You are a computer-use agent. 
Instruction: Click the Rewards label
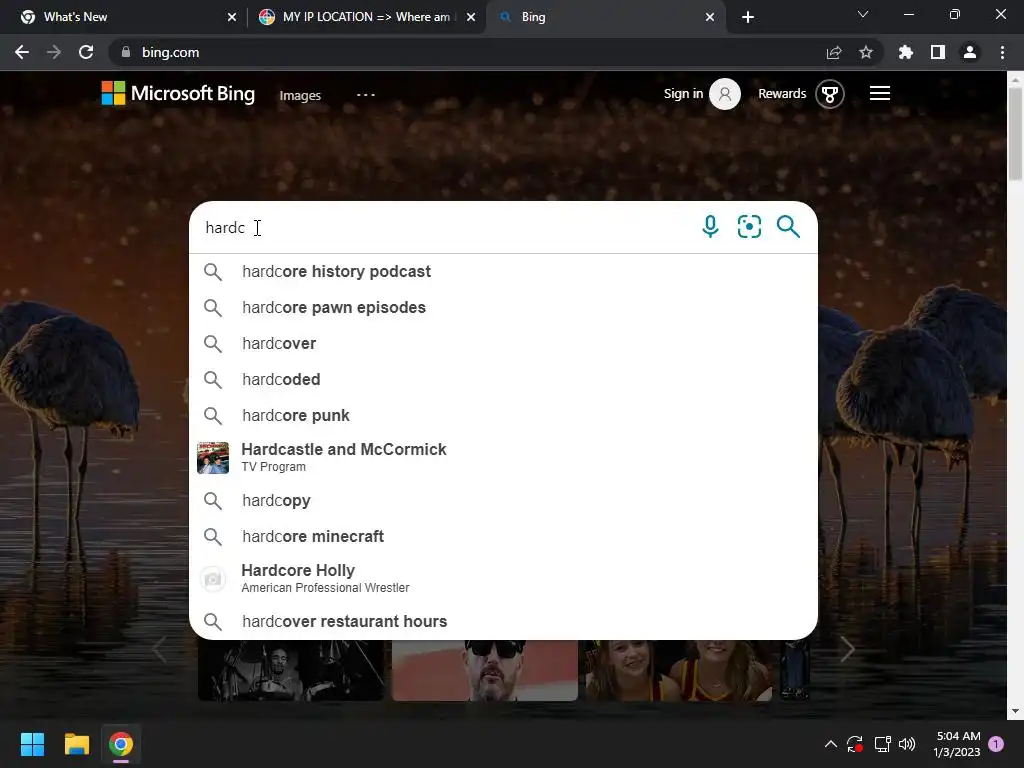point(782,94)
